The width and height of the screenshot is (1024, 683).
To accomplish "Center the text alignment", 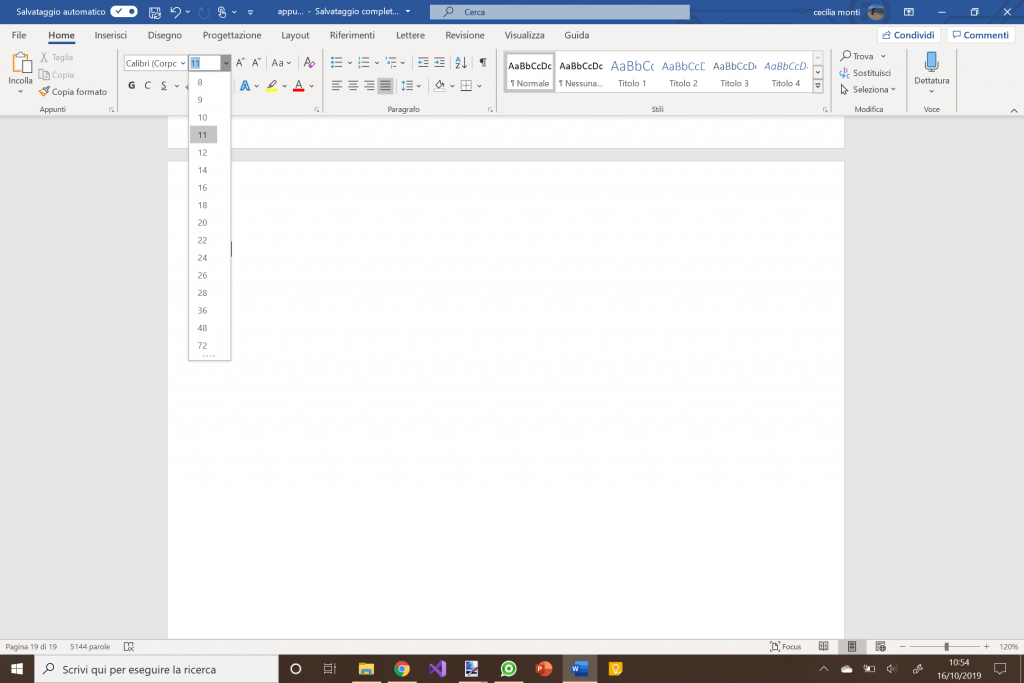I will (353, 86).
